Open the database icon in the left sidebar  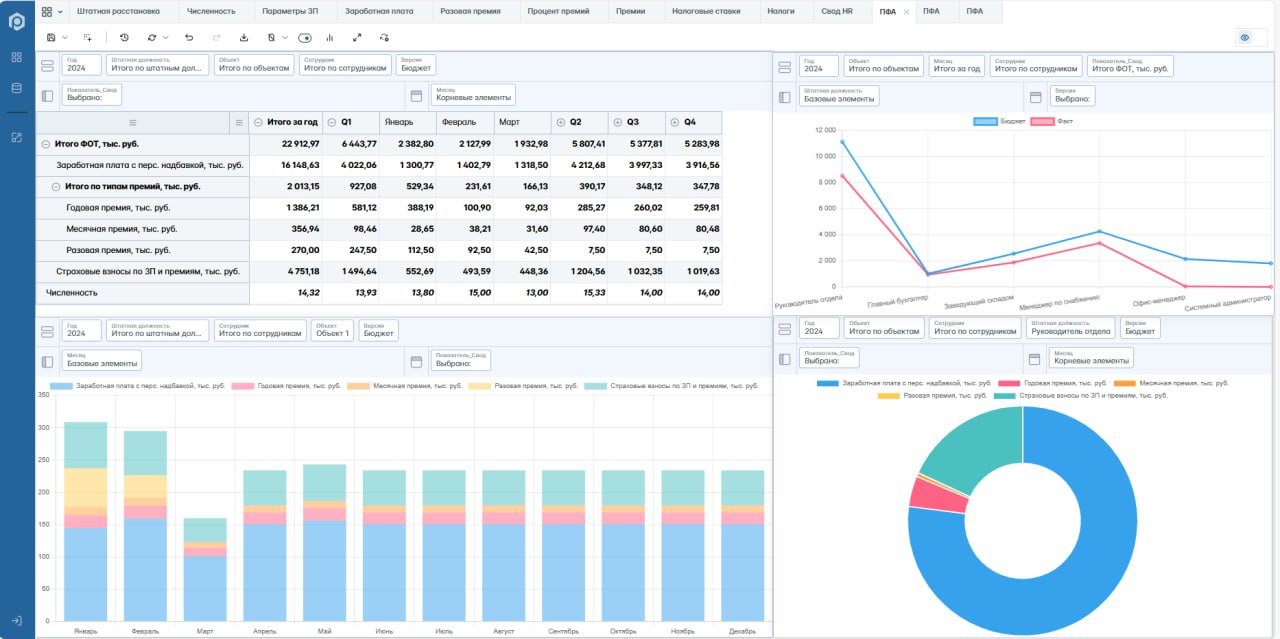(x=16, y=88)
